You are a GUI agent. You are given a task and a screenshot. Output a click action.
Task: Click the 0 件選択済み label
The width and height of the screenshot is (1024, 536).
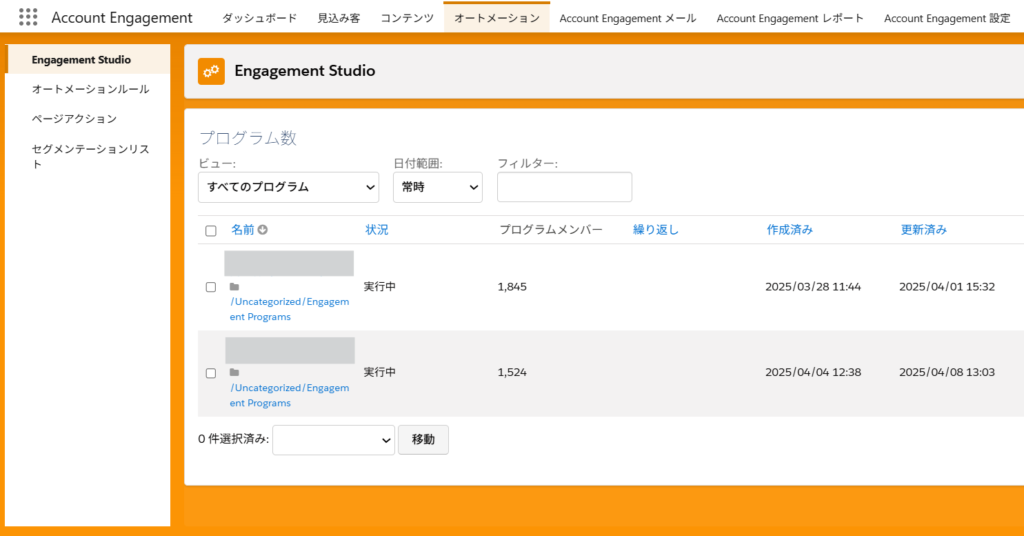tap(233, 439)
